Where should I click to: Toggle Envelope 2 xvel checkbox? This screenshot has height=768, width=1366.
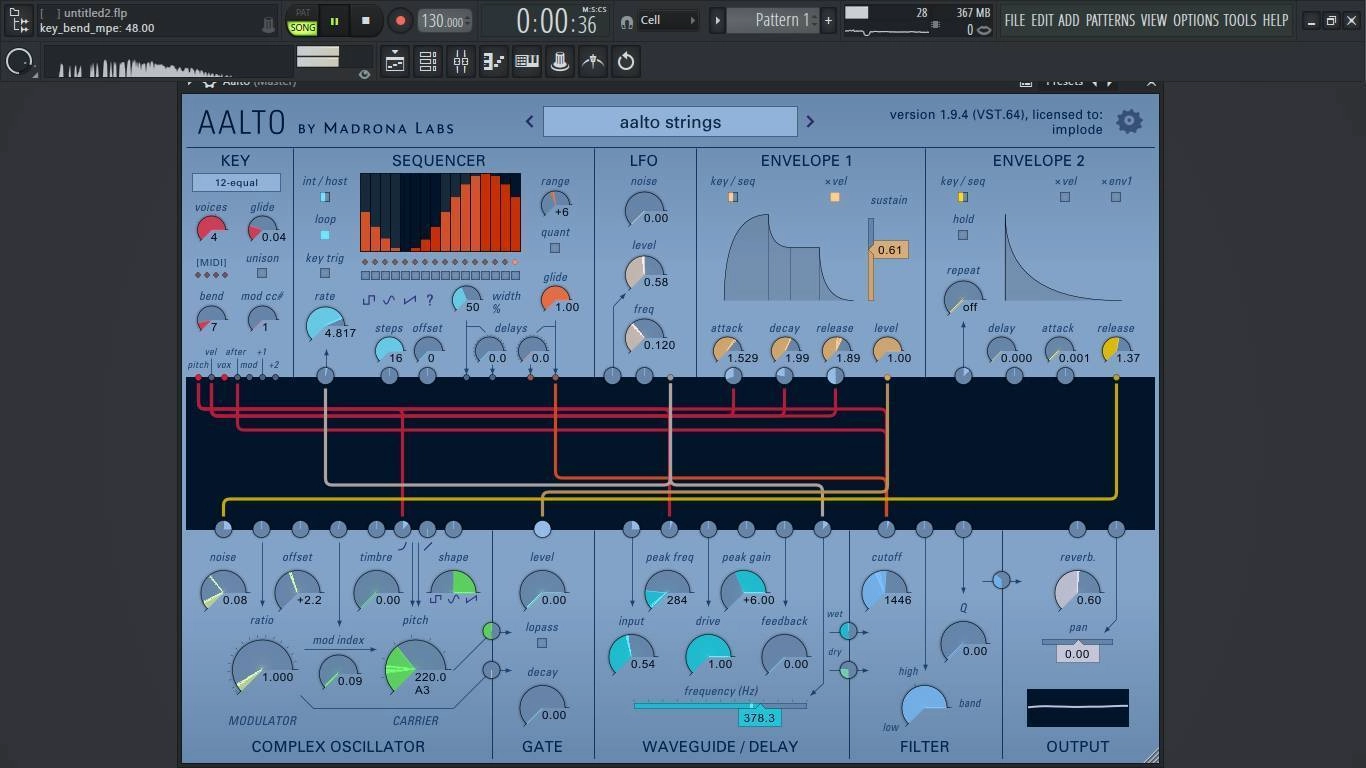pos(1065,197)
